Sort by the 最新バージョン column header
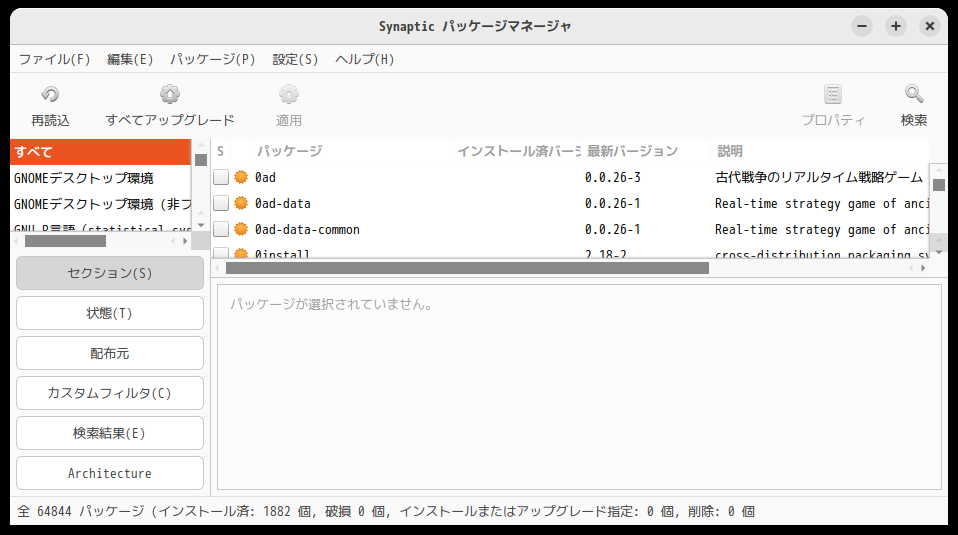 tap(646, 151)
